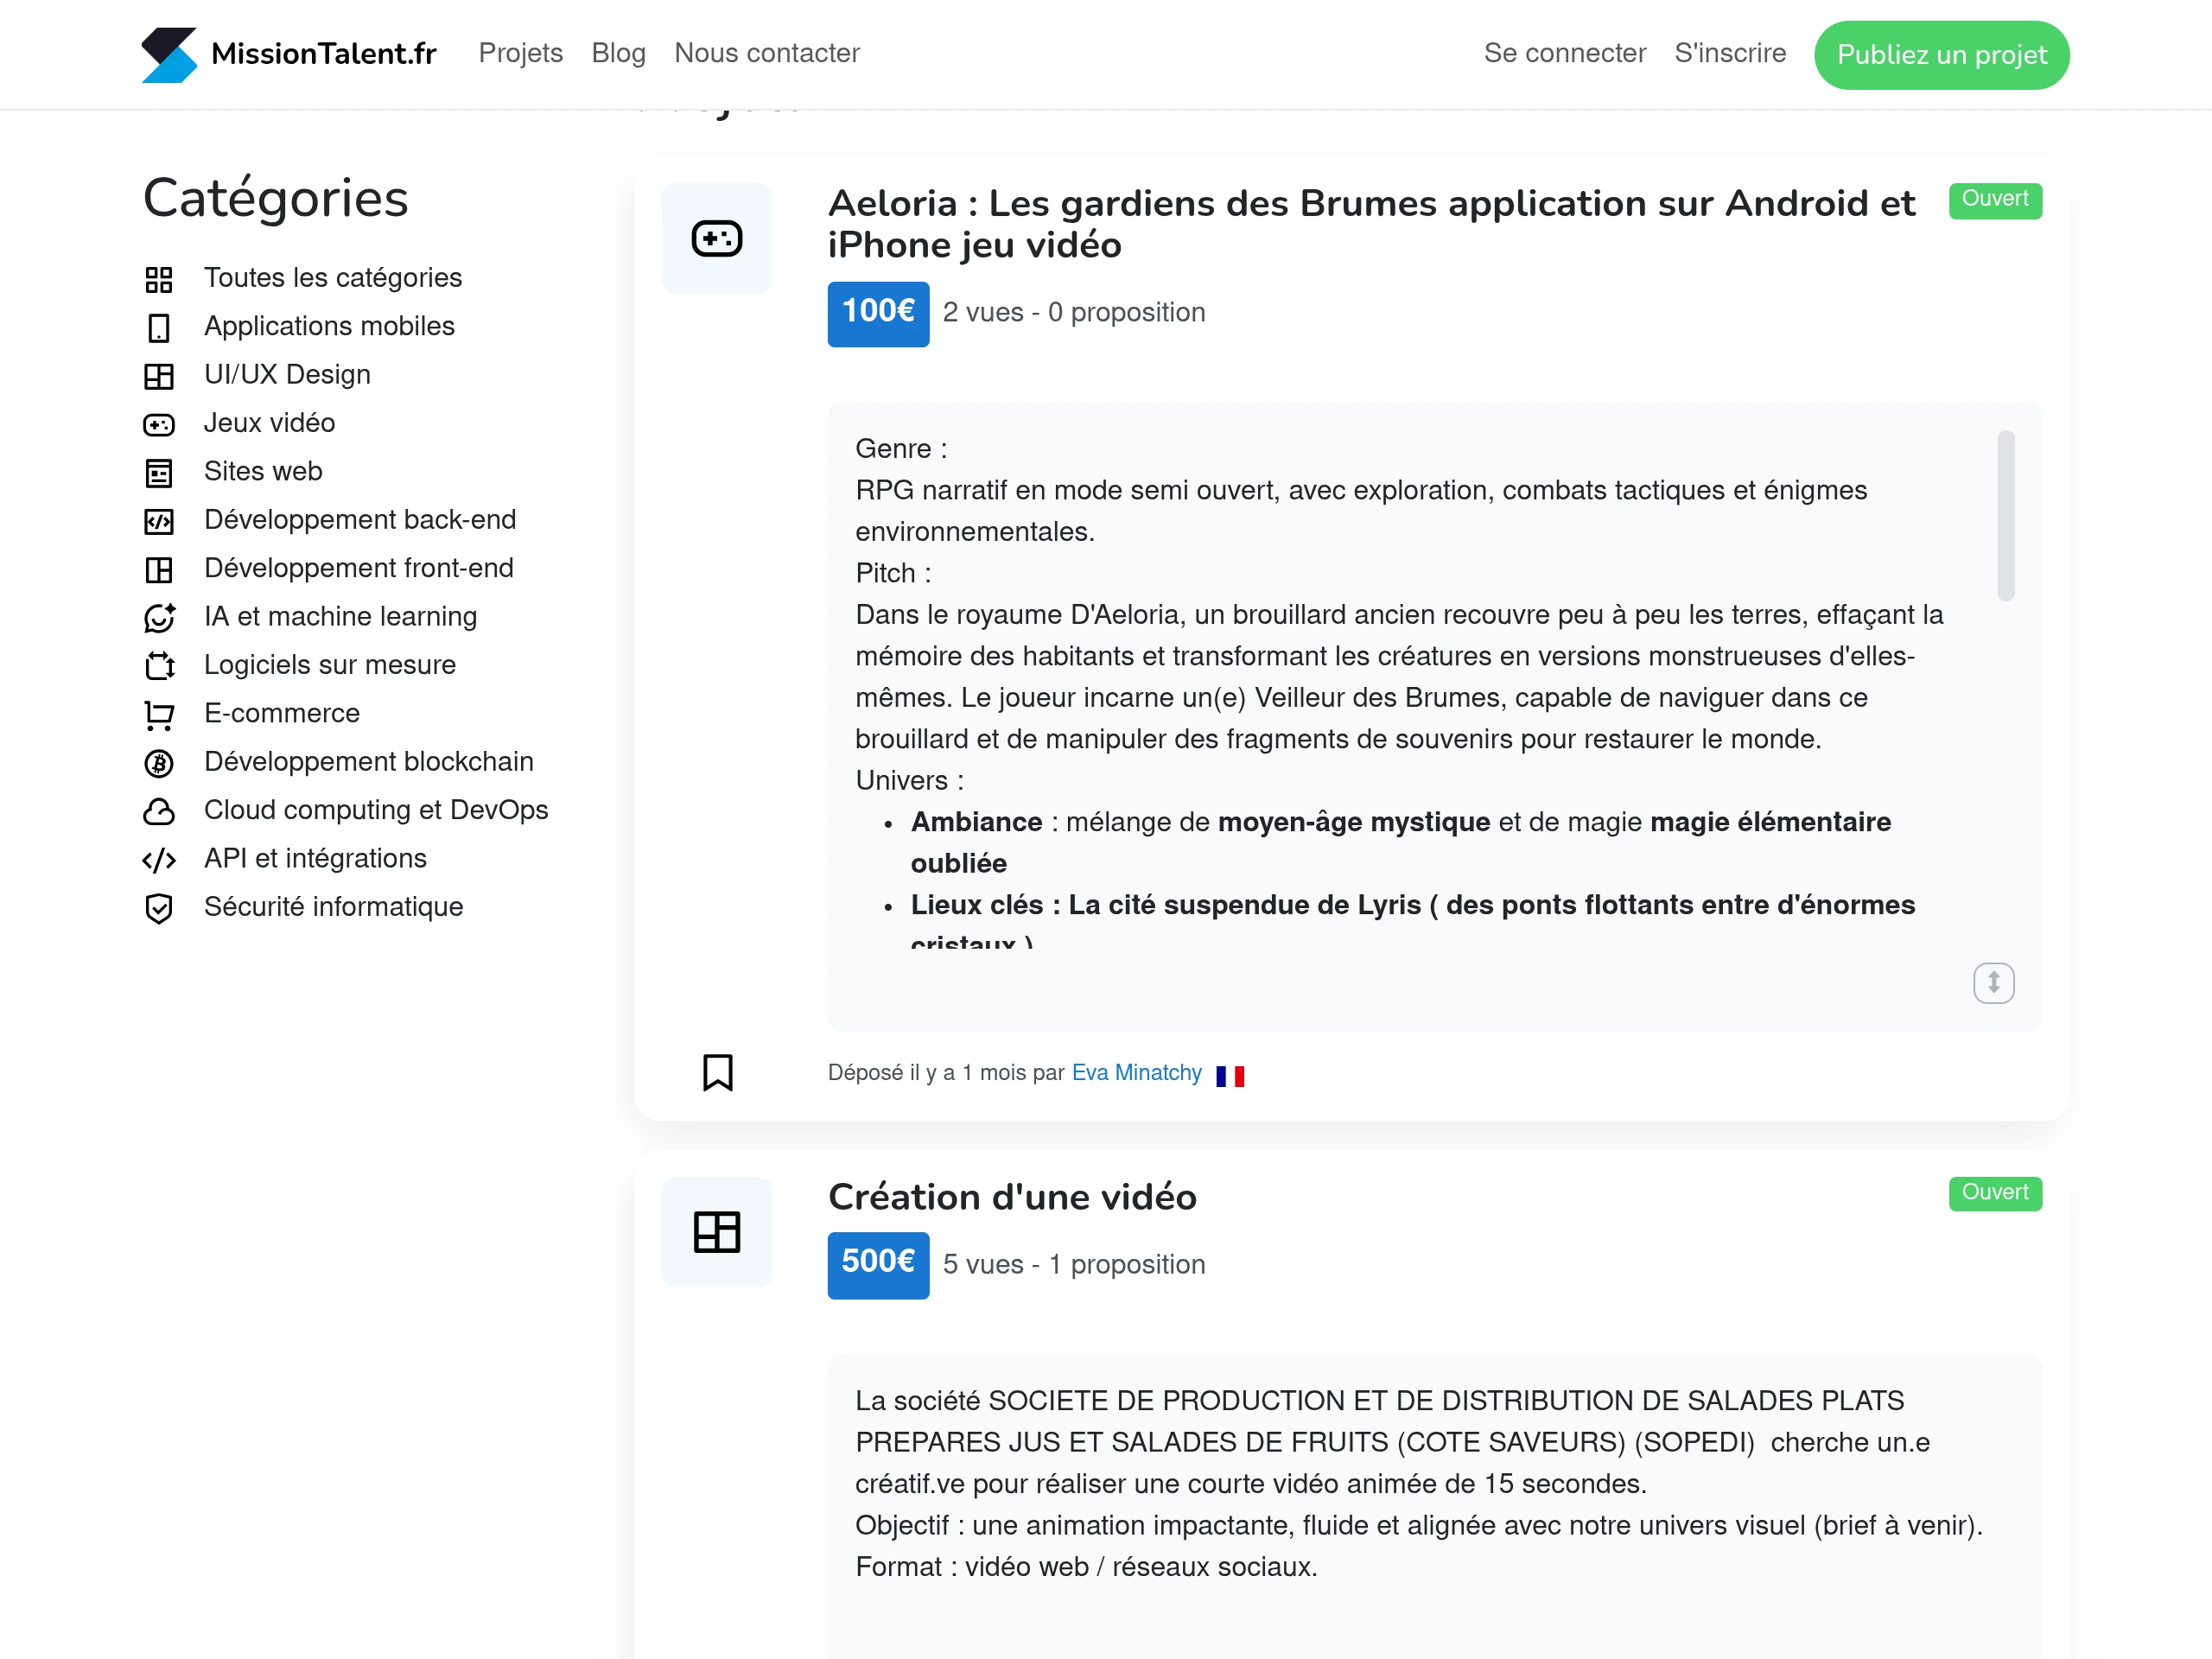
Task: Open the Création d'une vidéo project title
Action: tap(1012, 1197)
